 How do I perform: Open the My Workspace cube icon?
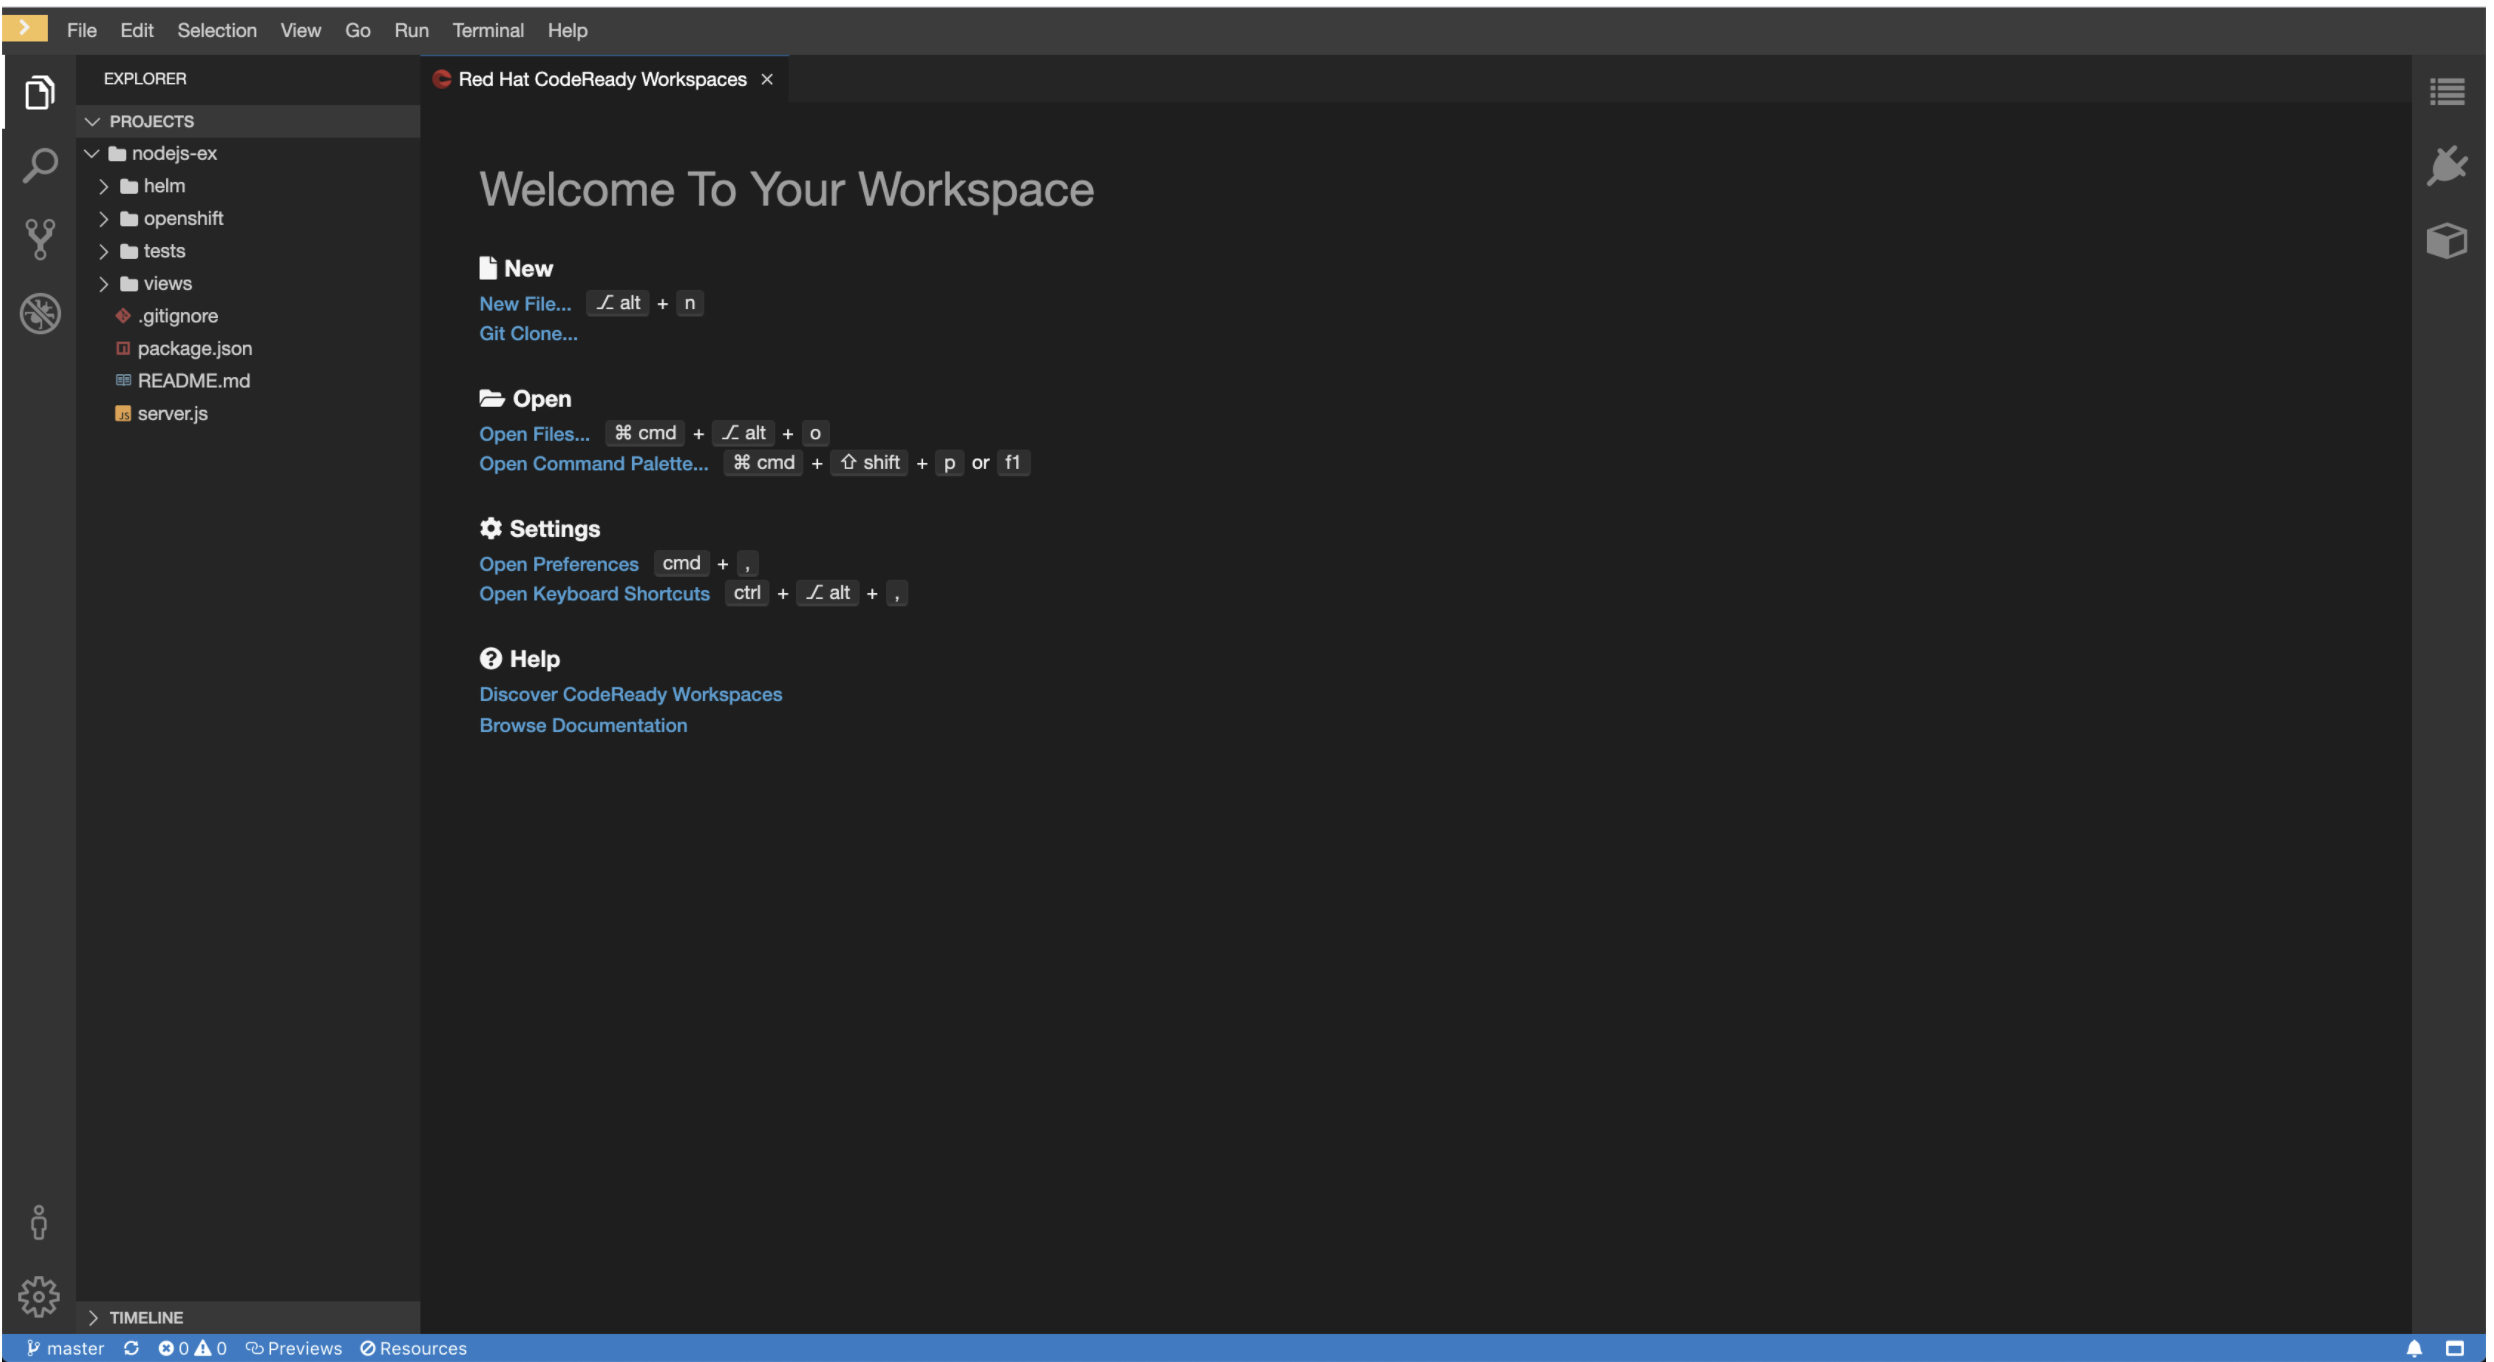tap(2446, 241)
